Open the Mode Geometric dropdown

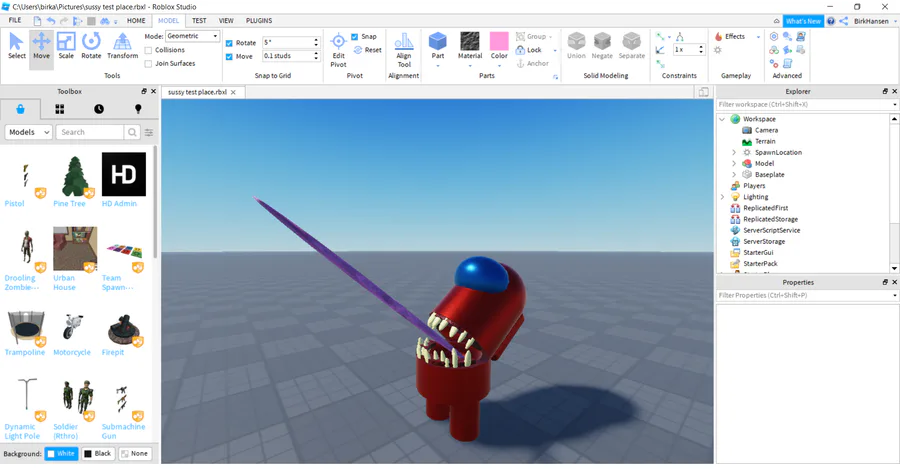click(192, 36)
